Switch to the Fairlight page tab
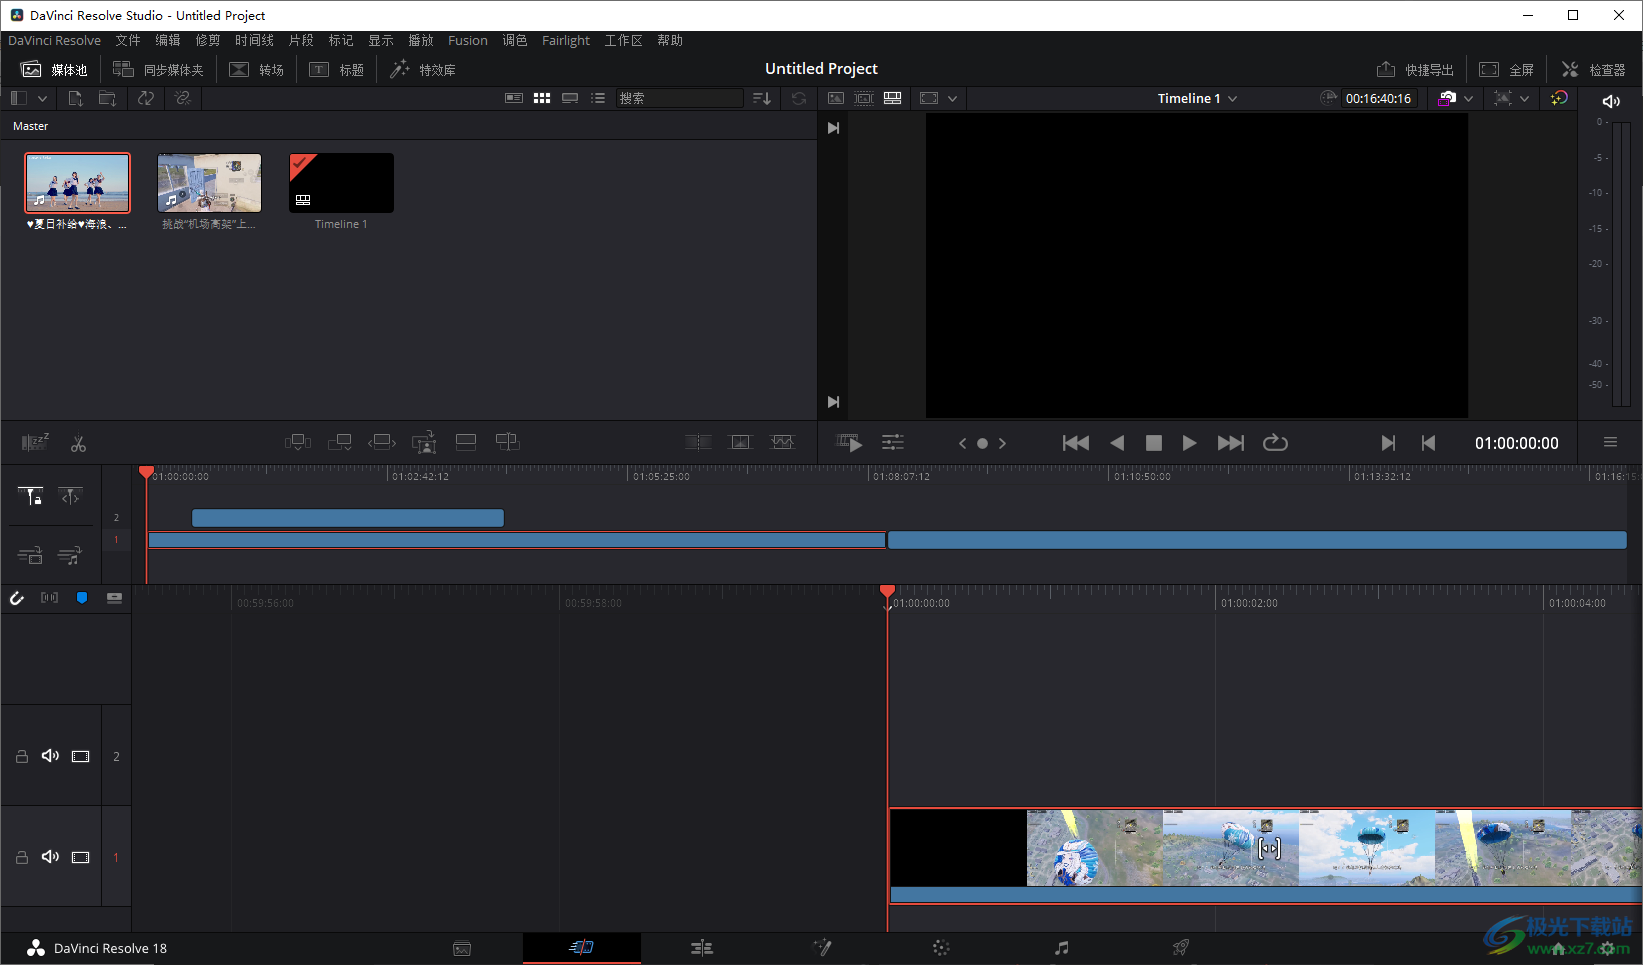The image size is (1643, 965). point(1062,948)
